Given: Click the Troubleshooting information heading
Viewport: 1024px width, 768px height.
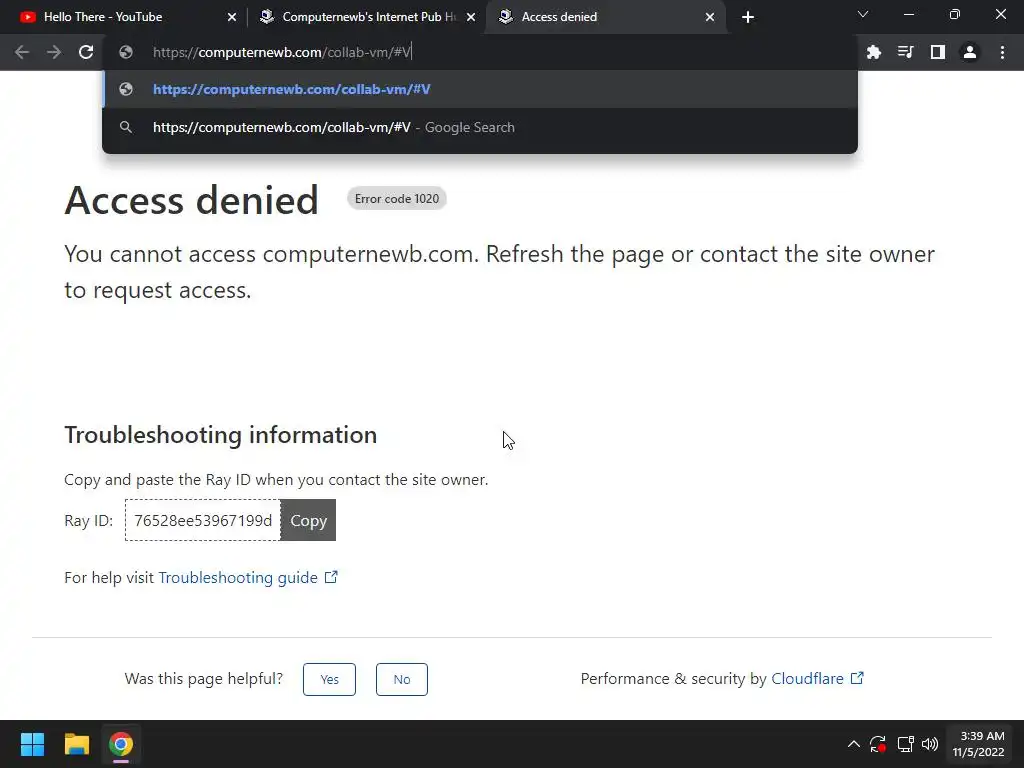Looking at the screenshot, I should [221, 435].
